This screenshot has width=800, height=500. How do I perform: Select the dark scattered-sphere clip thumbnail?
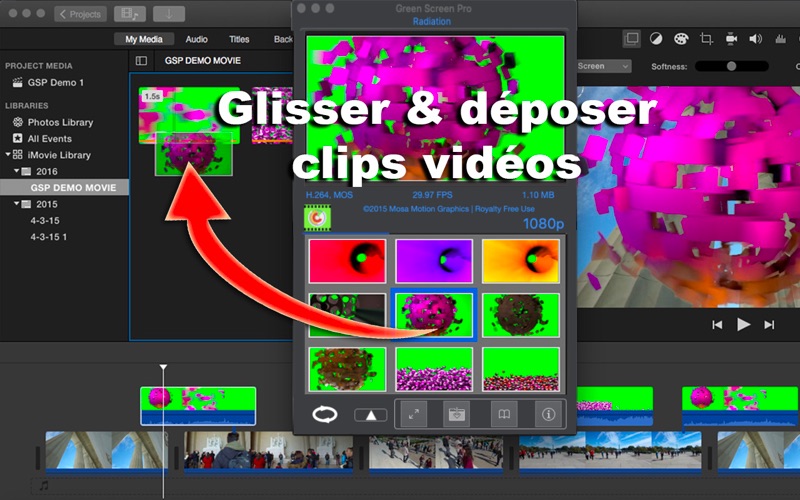coord(347,315)
